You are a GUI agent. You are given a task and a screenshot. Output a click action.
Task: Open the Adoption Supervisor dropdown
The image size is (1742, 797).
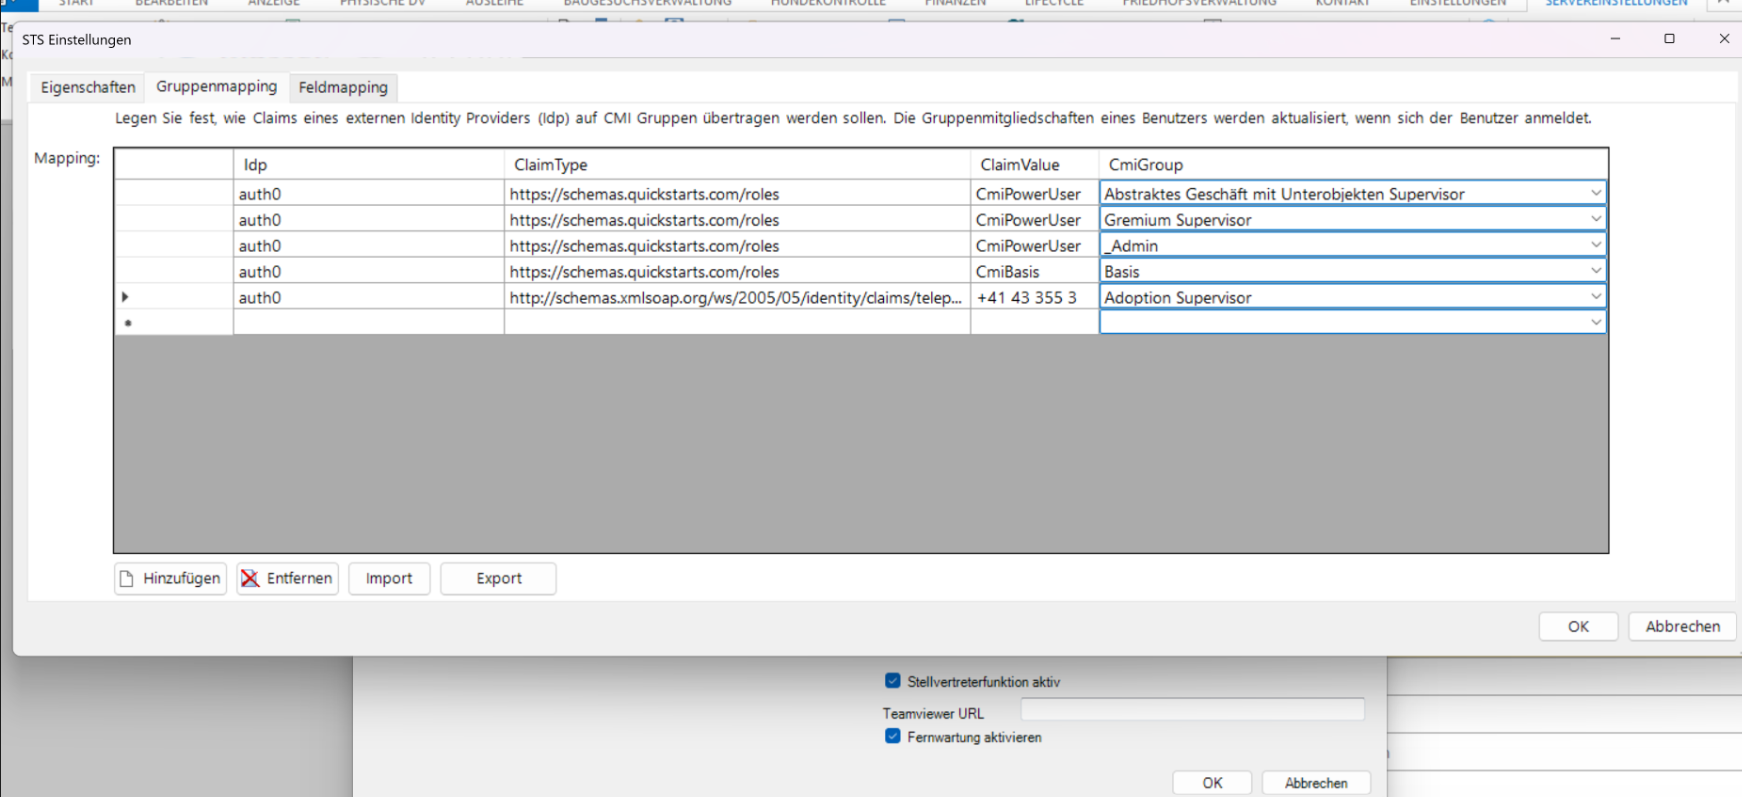1595,297
